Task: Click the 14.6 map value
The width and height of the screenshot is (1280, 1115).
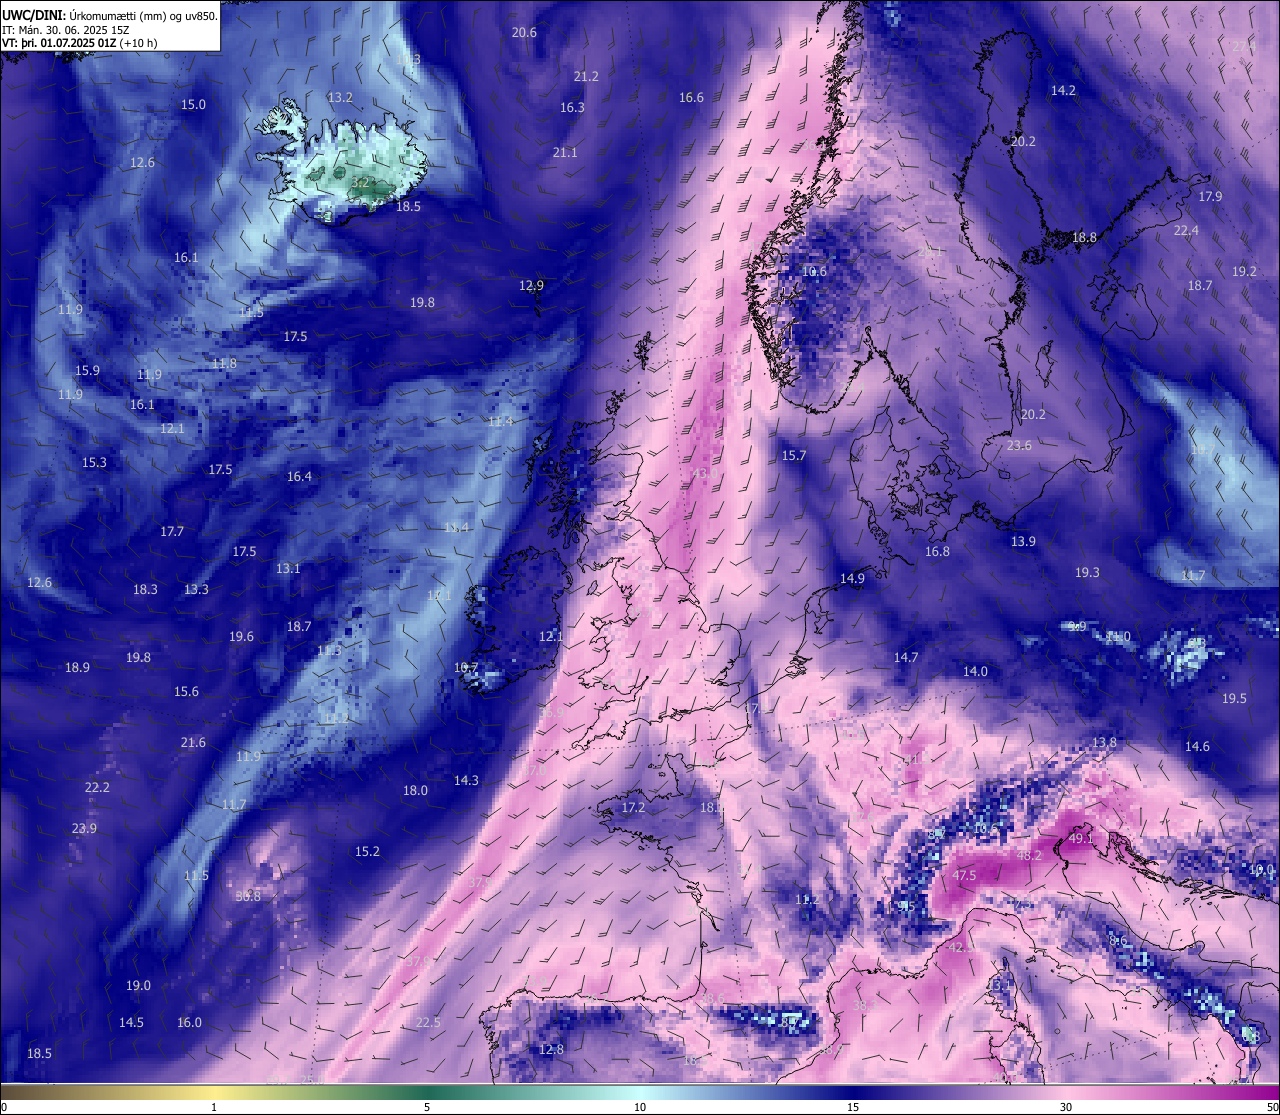Action: (1197, 747)
